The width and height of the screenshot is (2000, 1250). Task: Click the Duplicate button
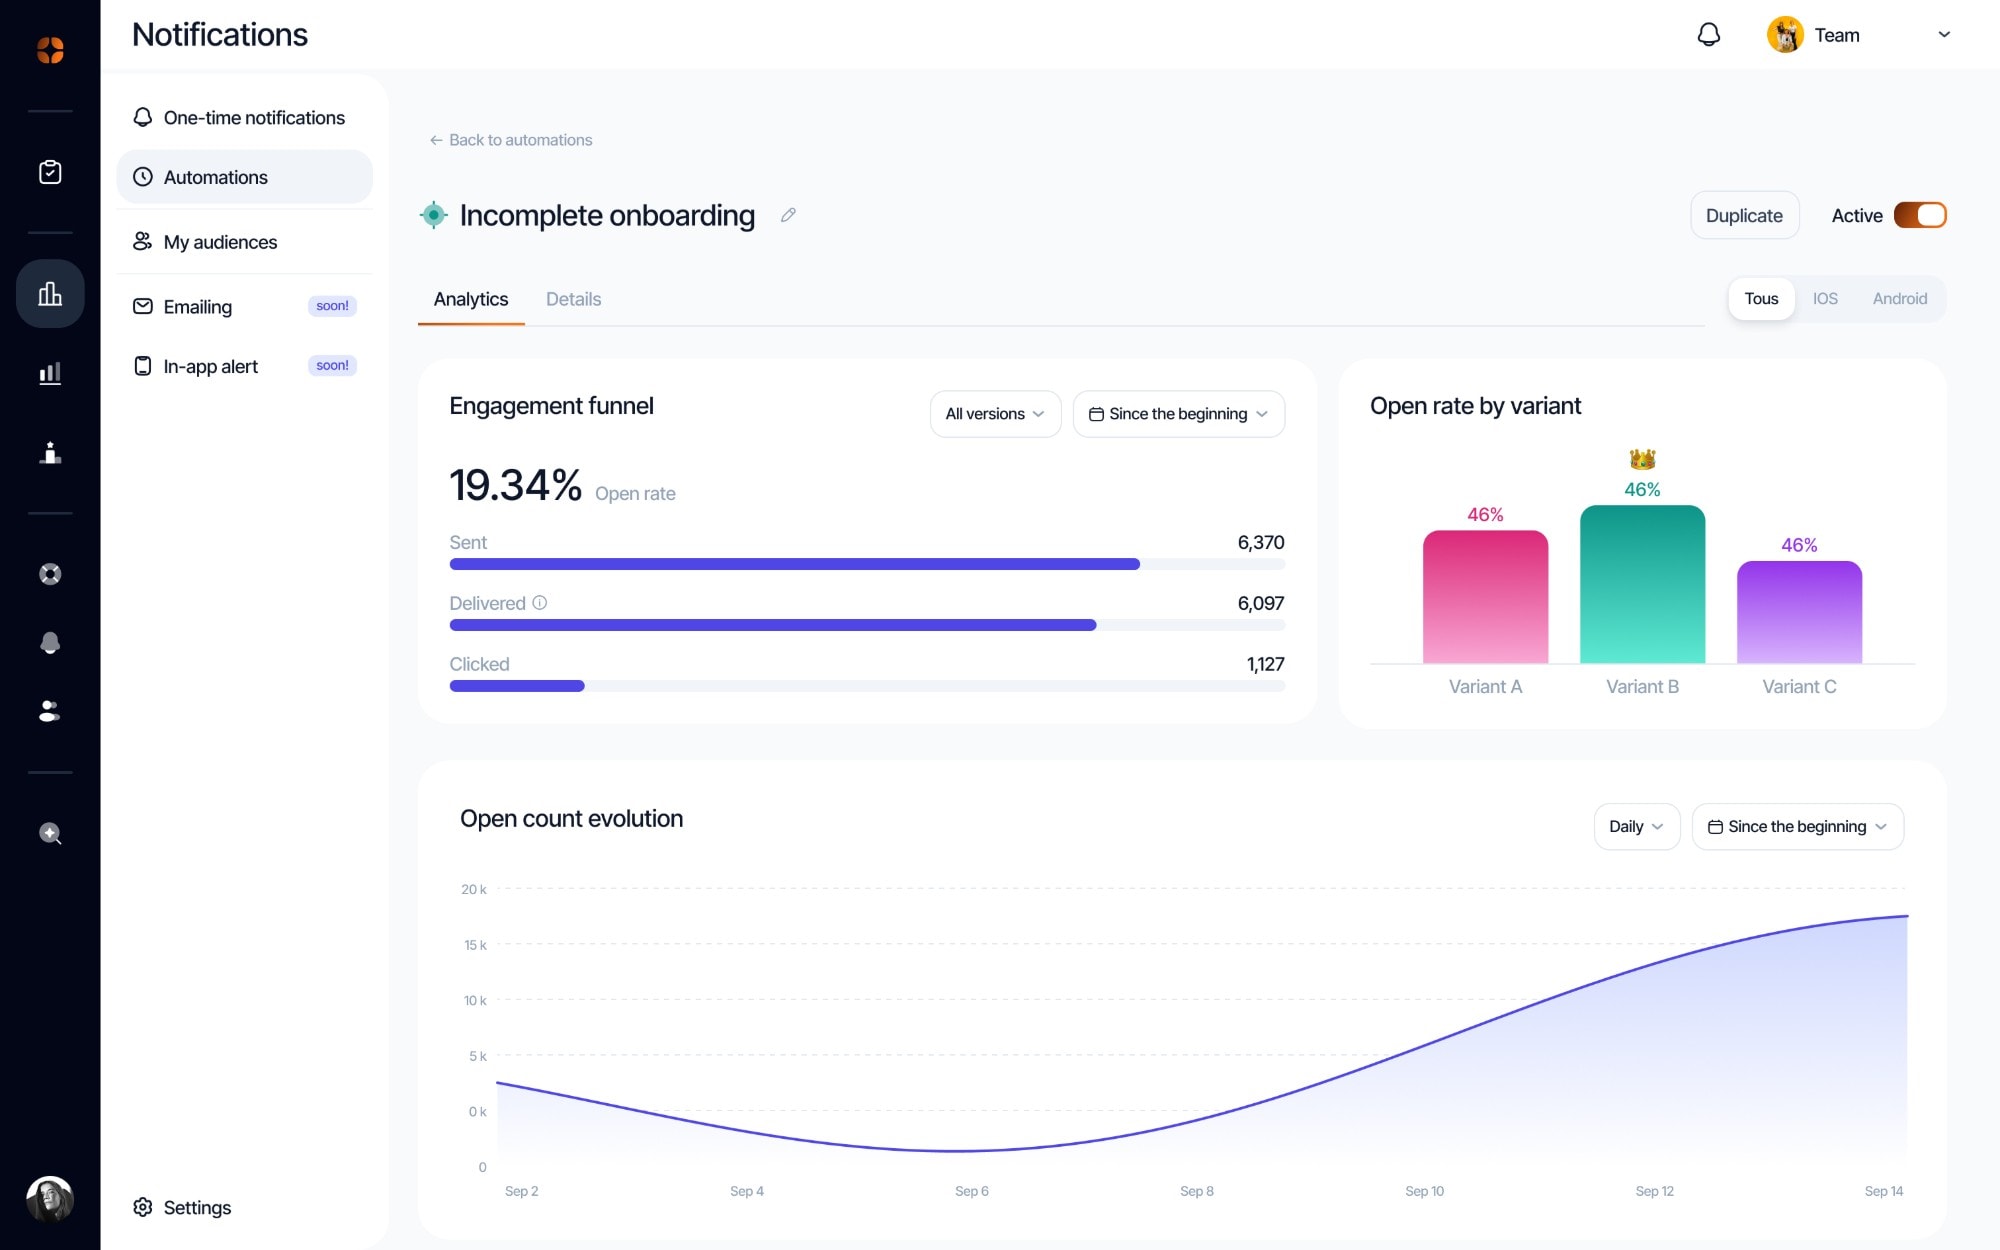(1744, 215)
